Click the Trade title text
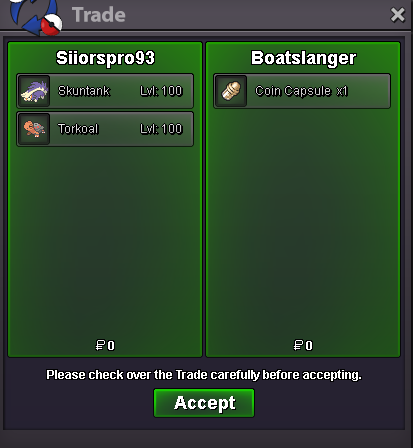Image resolution: width=413 pixels, height=448 pixels. tap(99, 15)
